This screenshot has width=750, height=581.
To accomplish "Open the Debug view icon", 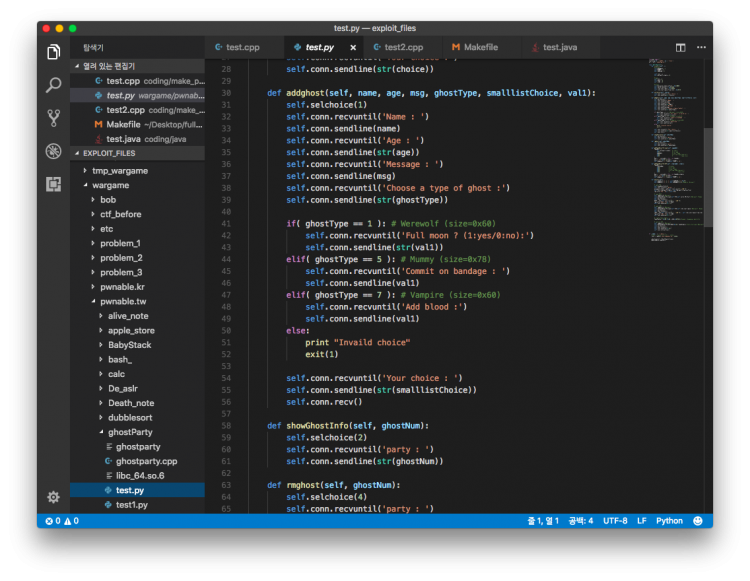I will click(54, 151).
